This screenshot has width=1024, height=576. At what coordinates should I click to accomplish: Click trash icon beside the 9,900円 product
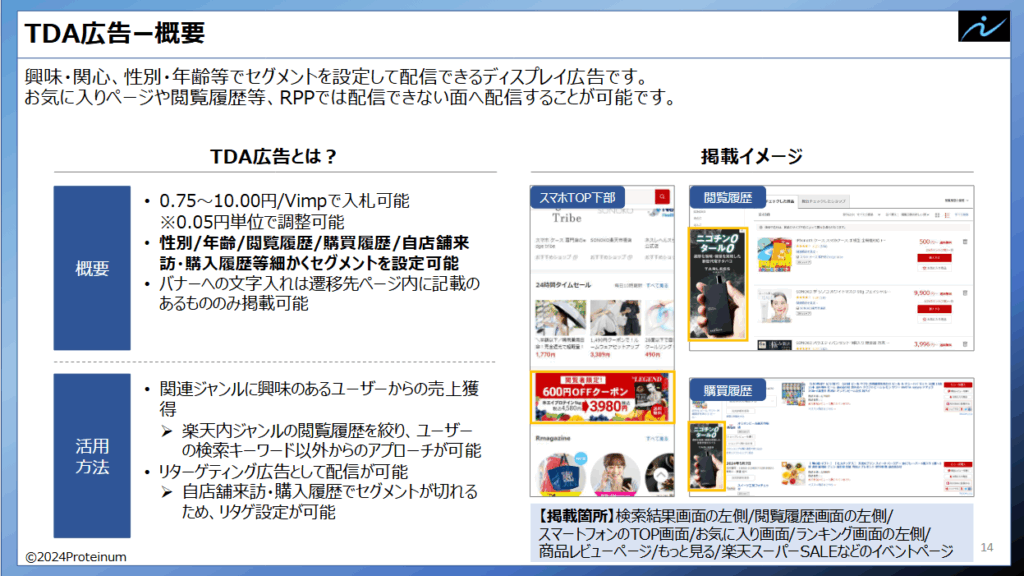click(x=964, y=293)
